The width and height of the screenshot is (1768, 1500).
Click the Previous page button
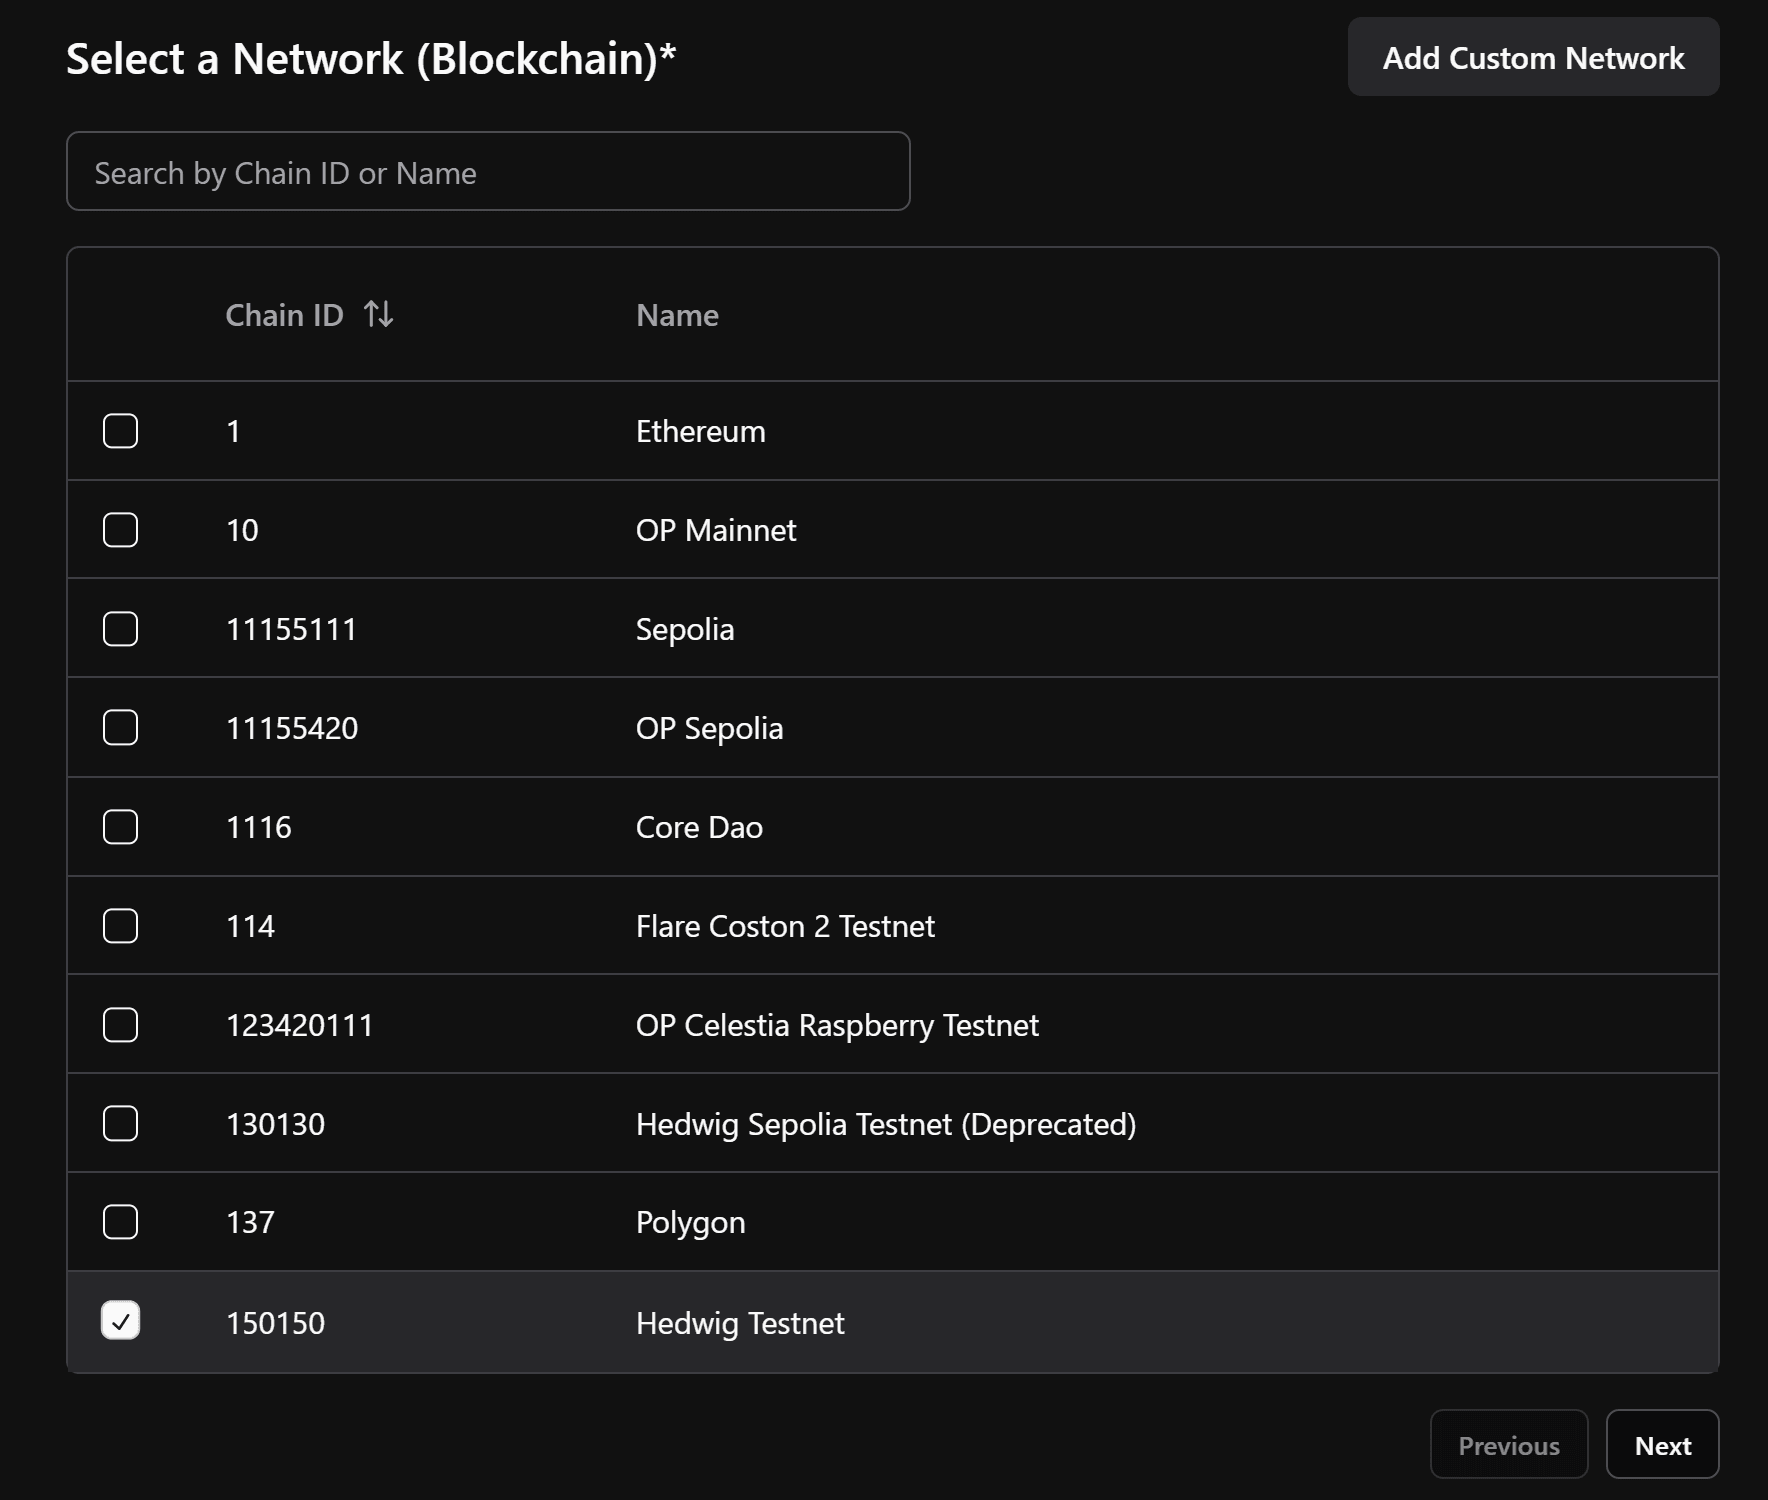click(x=1508, y=1445)
